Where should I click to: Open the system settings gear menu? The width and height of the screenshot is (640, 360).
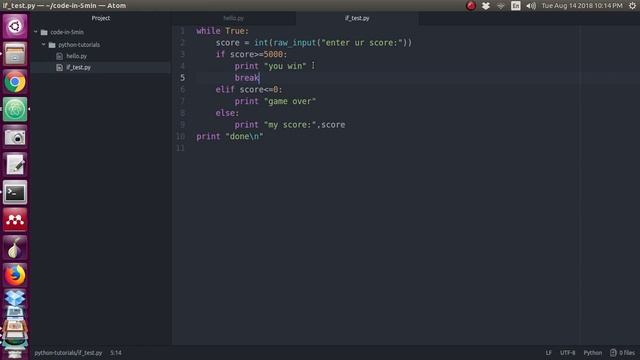[x=632, y=6]
